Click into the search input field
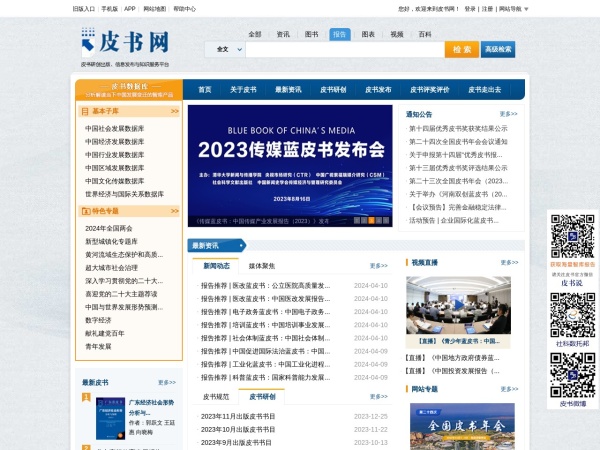Screen dimensions: 600x450 pyautogui.click(x=345, y=49)
